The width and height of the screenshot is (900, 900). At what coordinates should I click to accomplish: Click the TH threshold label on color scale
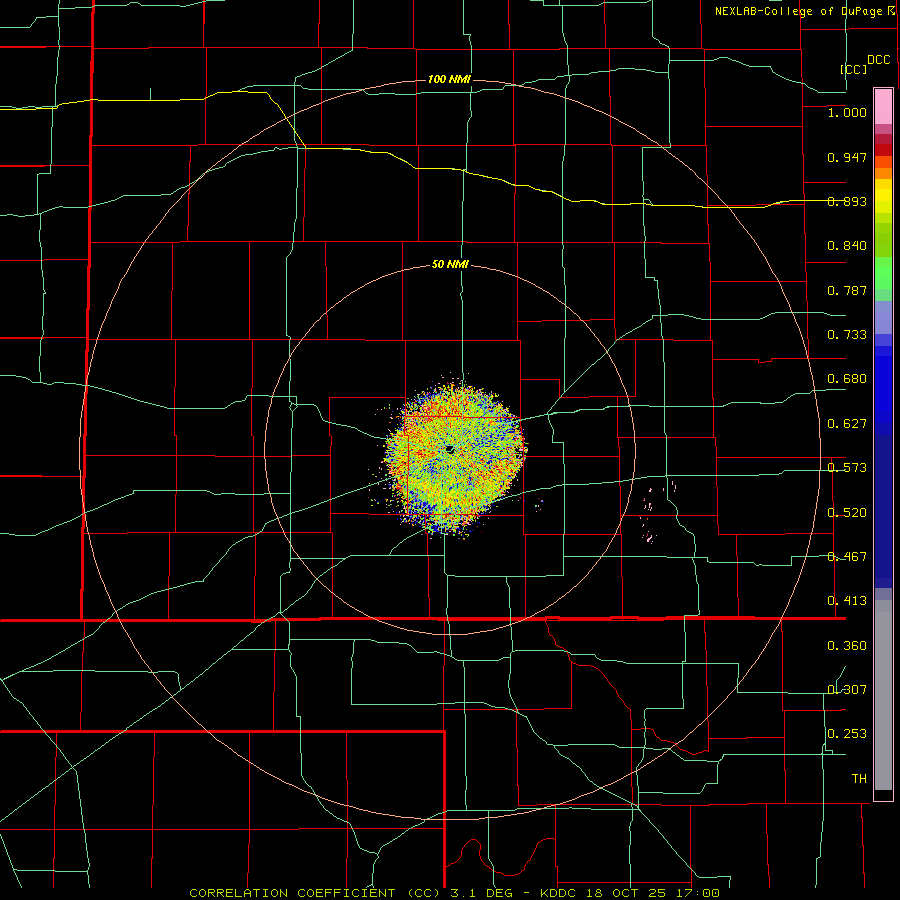(x=859, y=779)
